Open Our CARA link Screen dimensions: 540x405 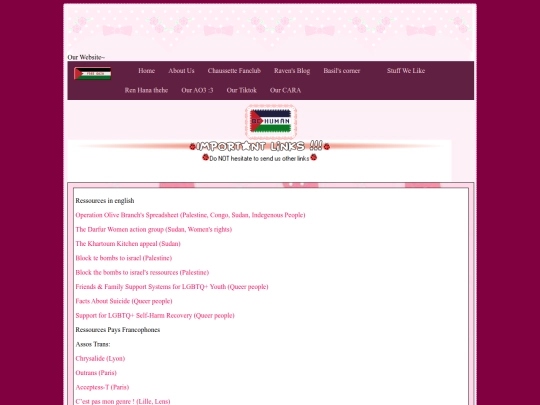[285, 90]
